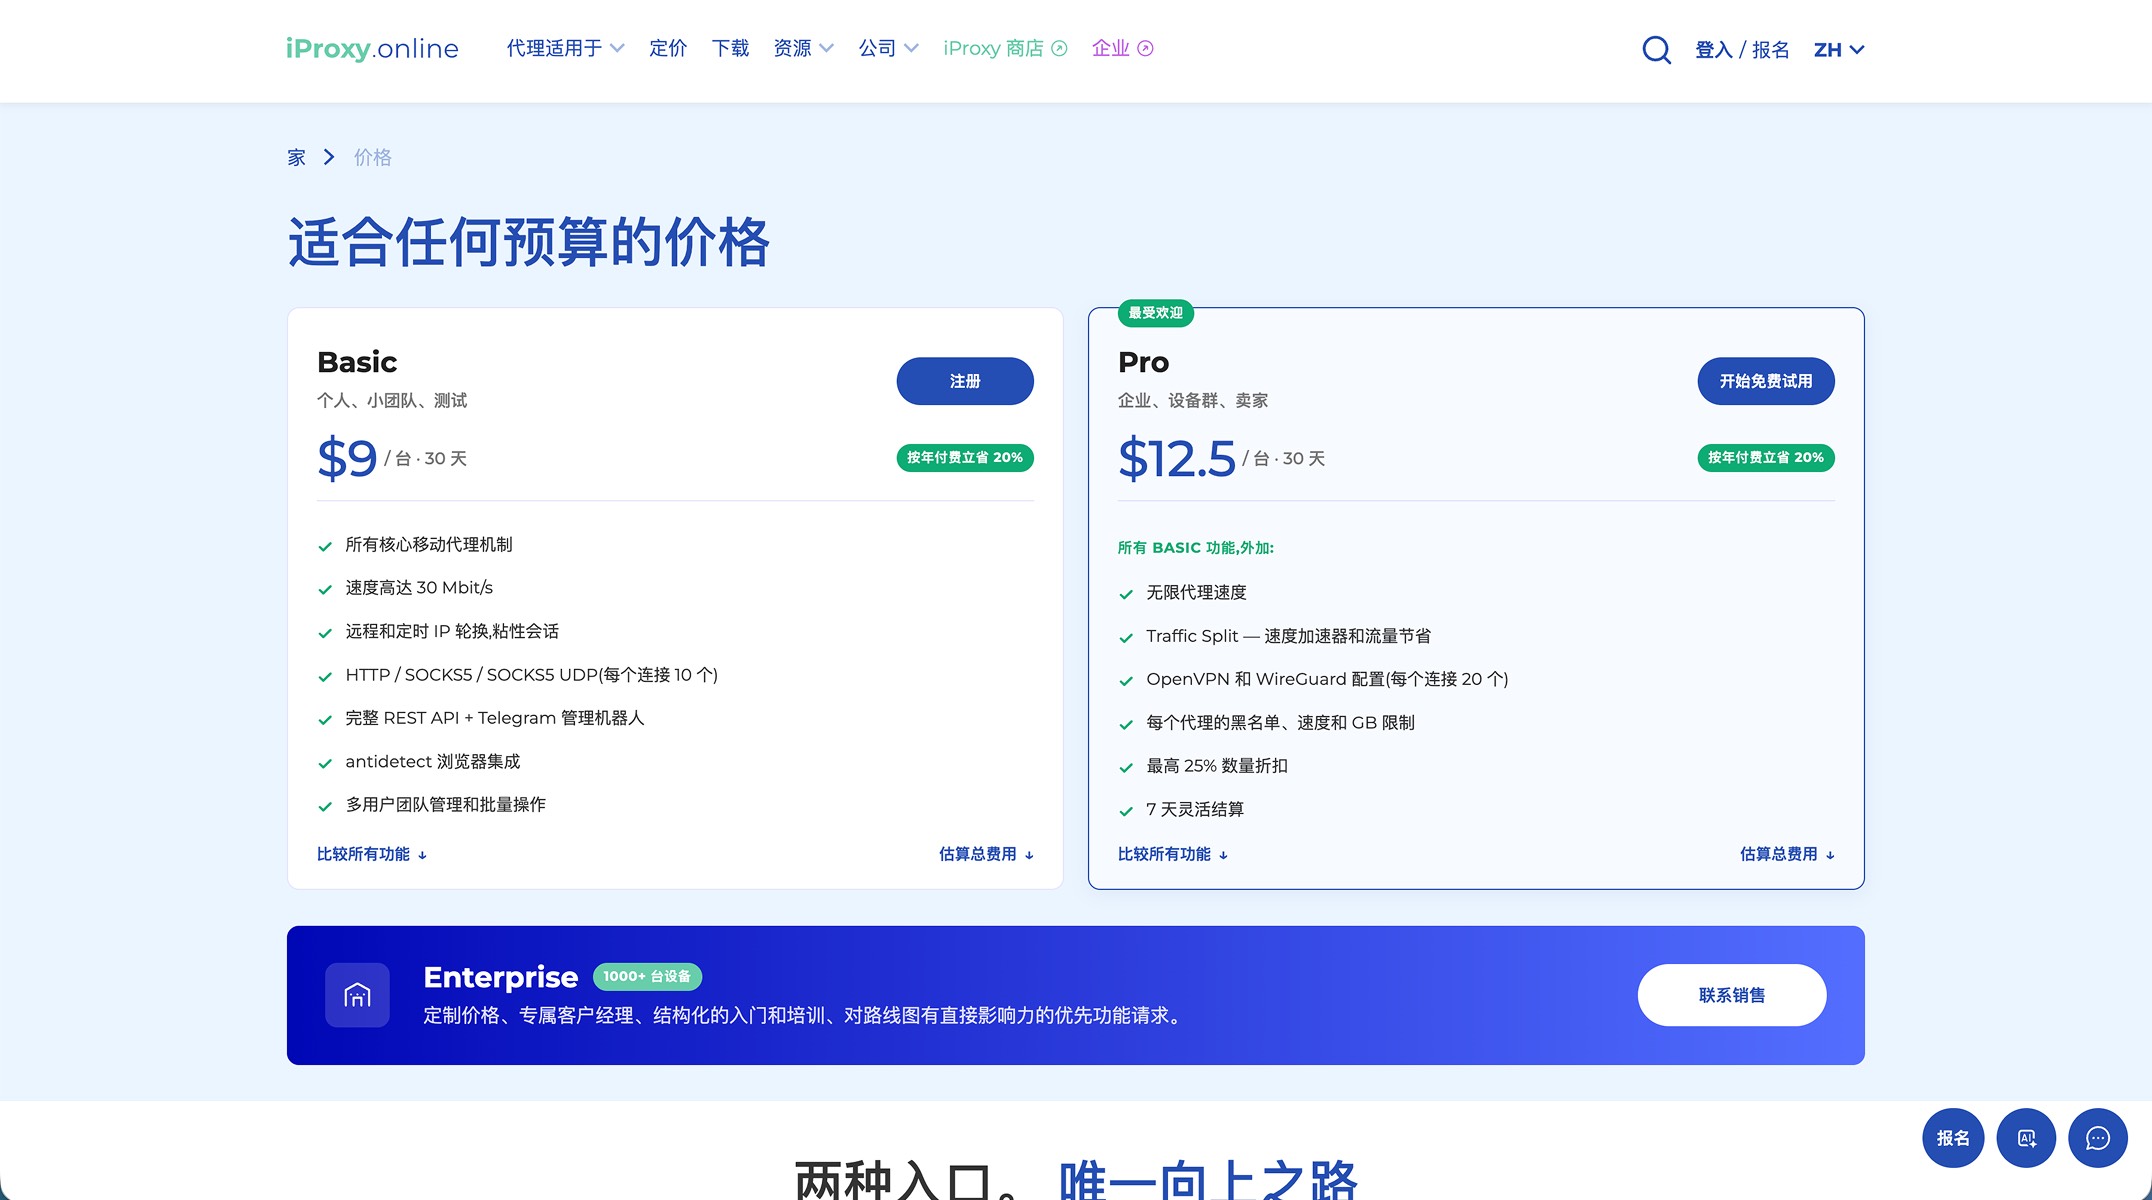Expand the 公司 dropdown menu
The height and width of the screenshot is (1200, 2152).
(888, 48)
